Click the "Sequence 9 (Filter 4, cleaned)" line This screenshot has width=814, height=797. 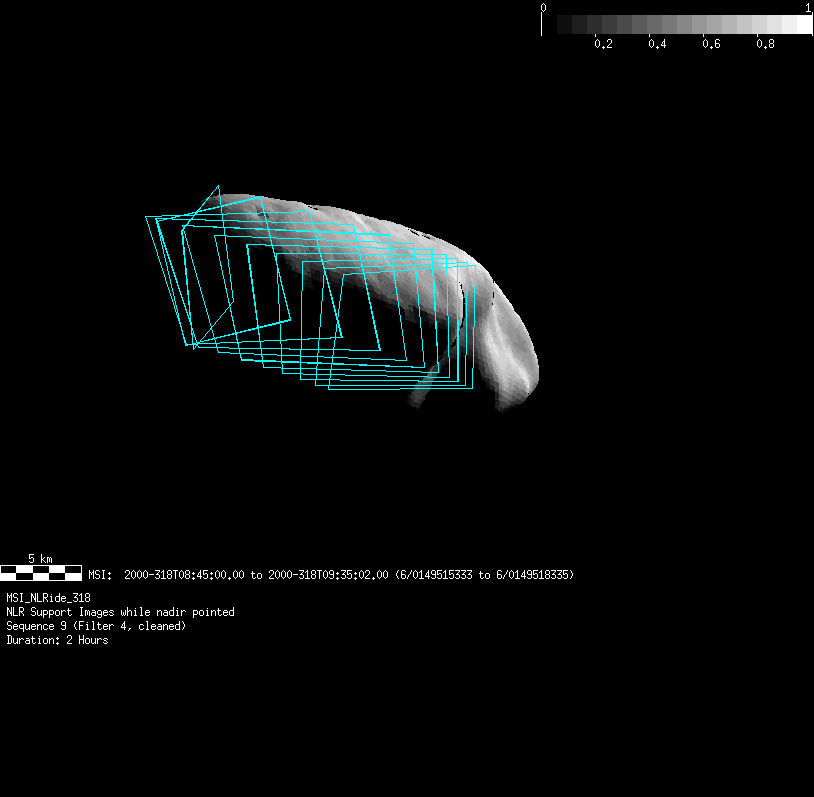pos(96,626)
